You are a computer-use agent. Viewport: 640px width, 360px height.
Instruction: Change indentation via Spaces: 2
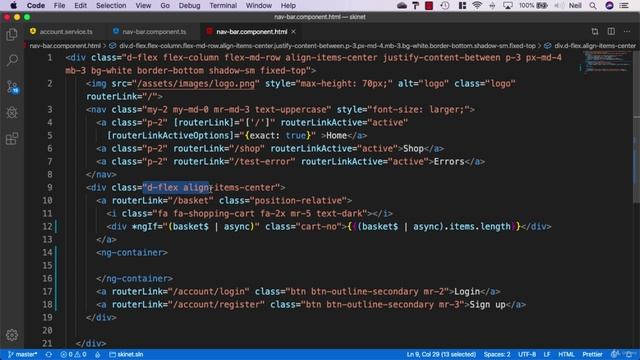coord(497,354)
